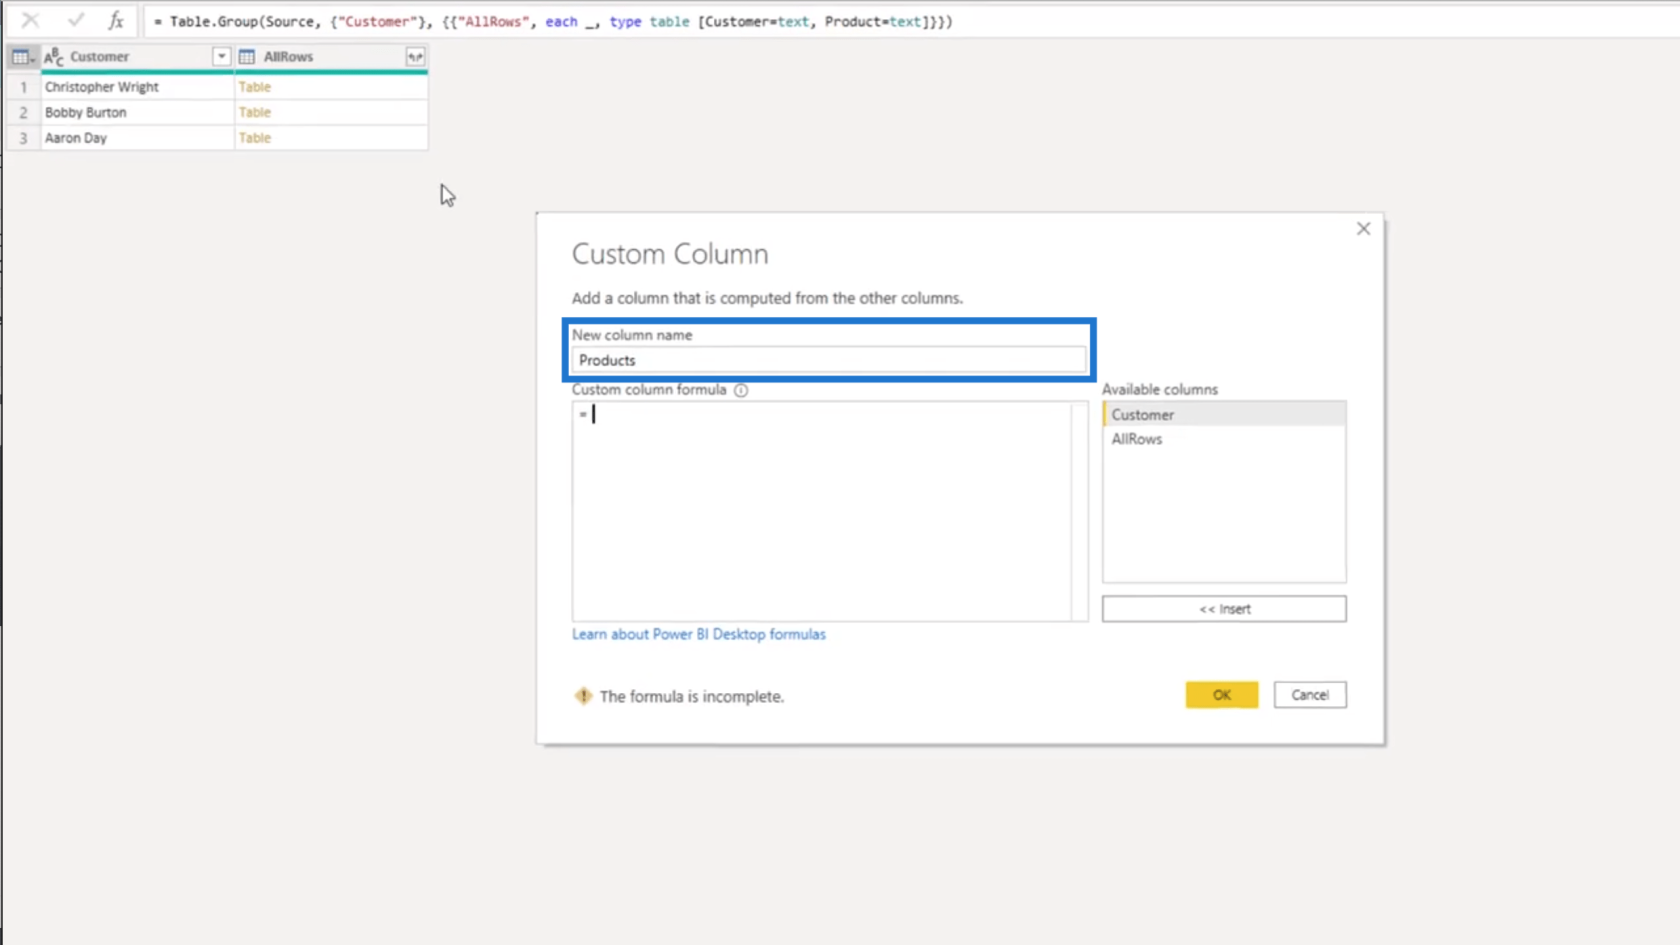Screen dimensions: 1680x945
Task: Expand the AllRows column icon
Action: pyautogui.click(x=415, y=57)
